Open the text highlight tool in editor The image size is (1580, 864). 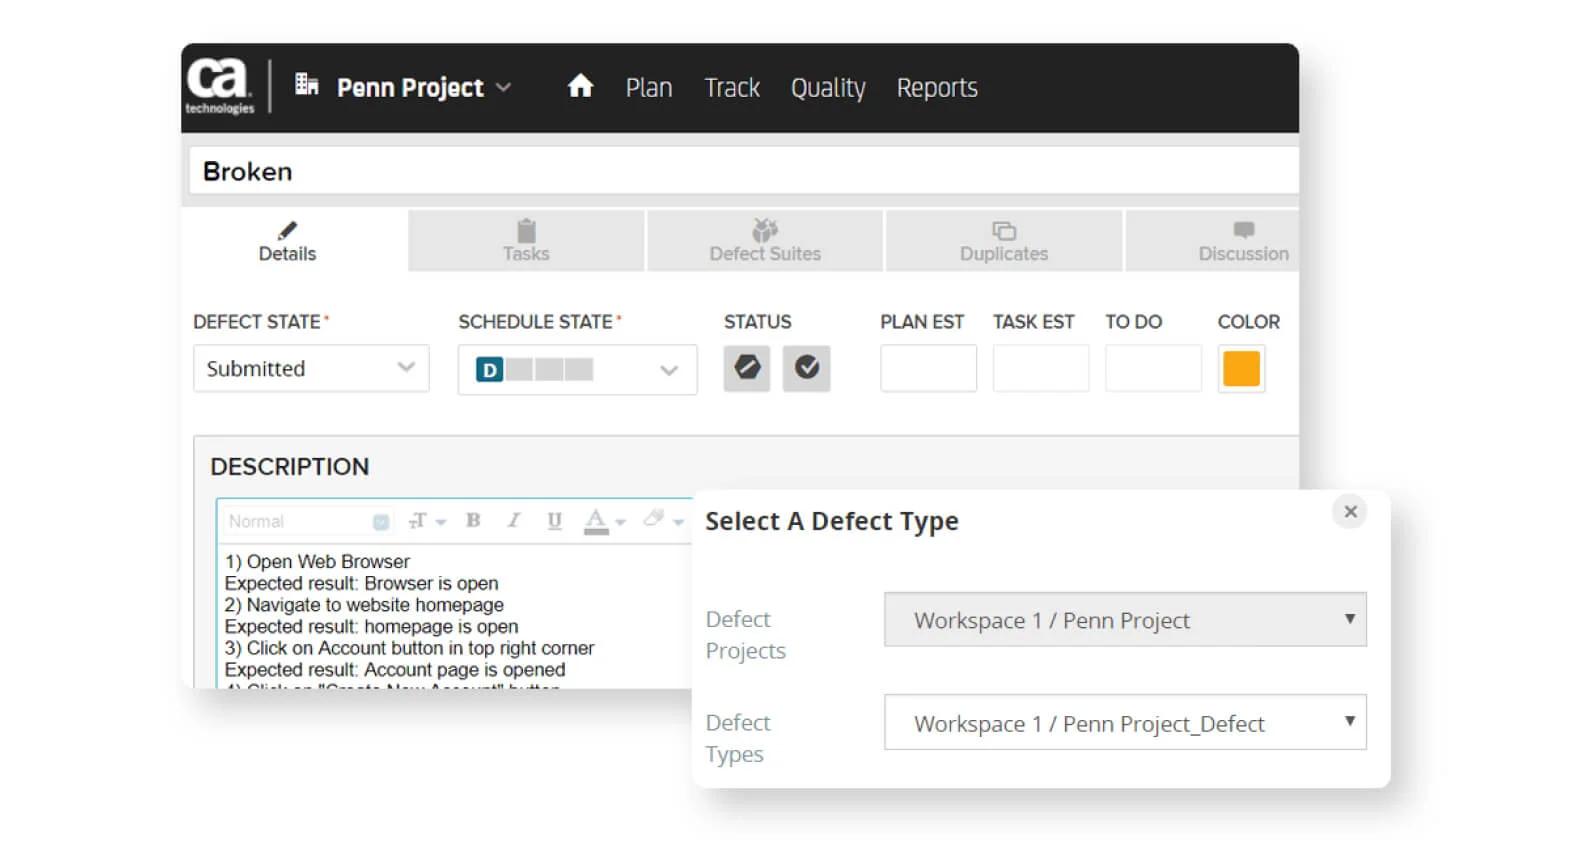[x=662, y=520]
